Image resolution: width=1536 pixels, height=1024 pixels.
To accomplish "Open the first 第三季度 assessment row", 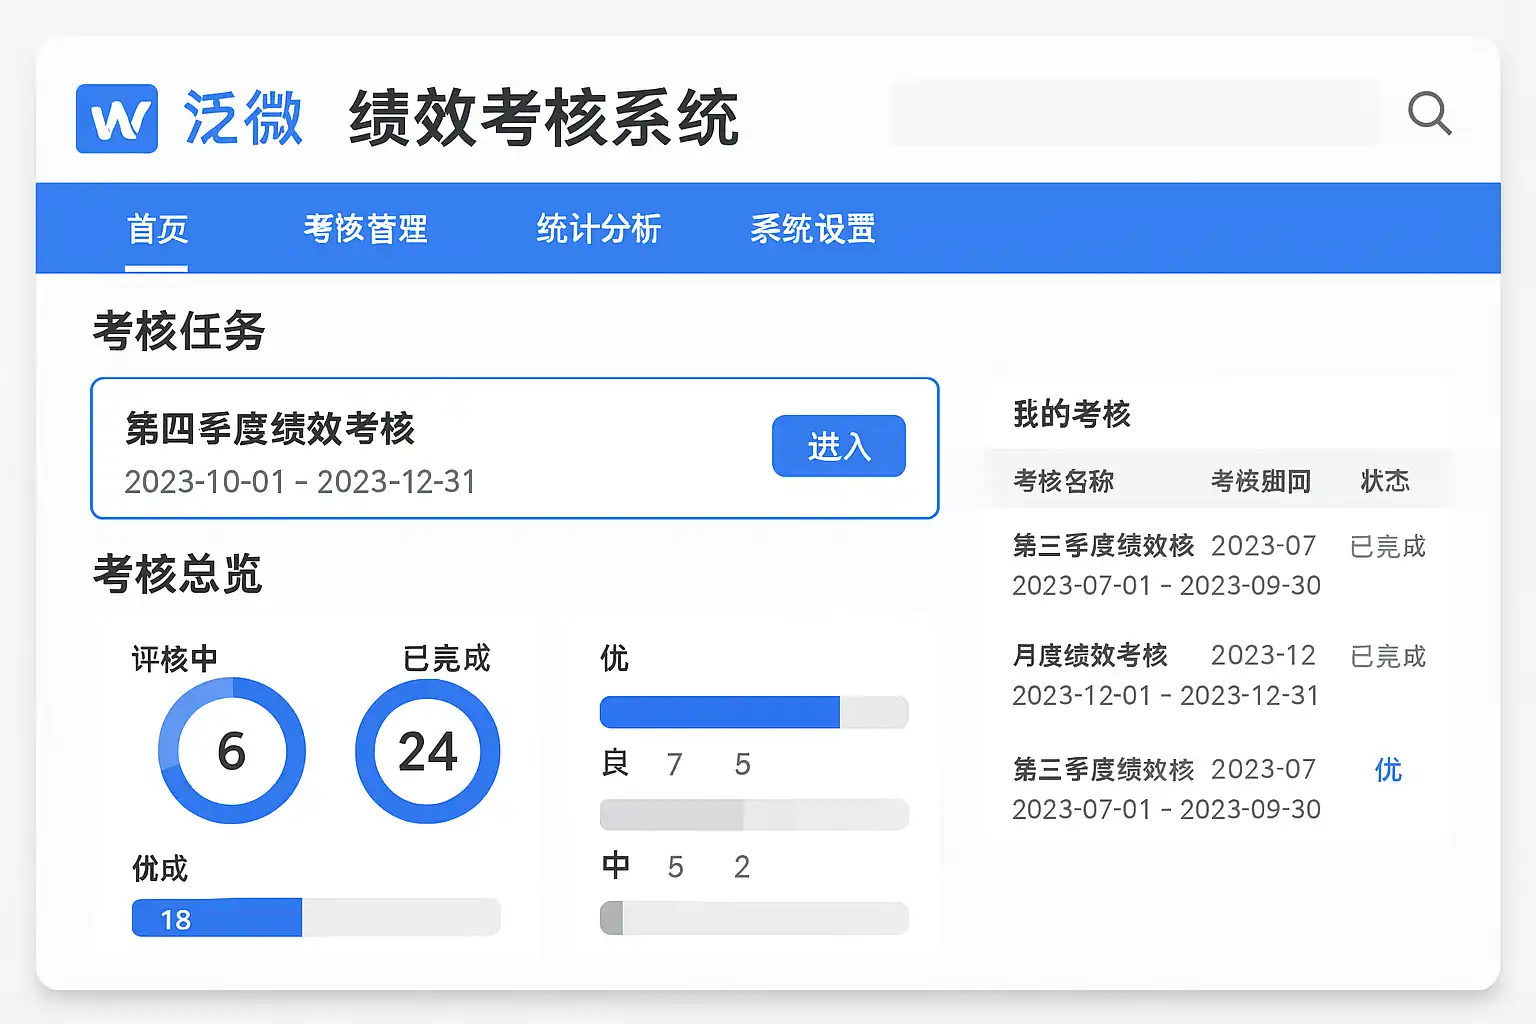I will (x=1103, y=546).
